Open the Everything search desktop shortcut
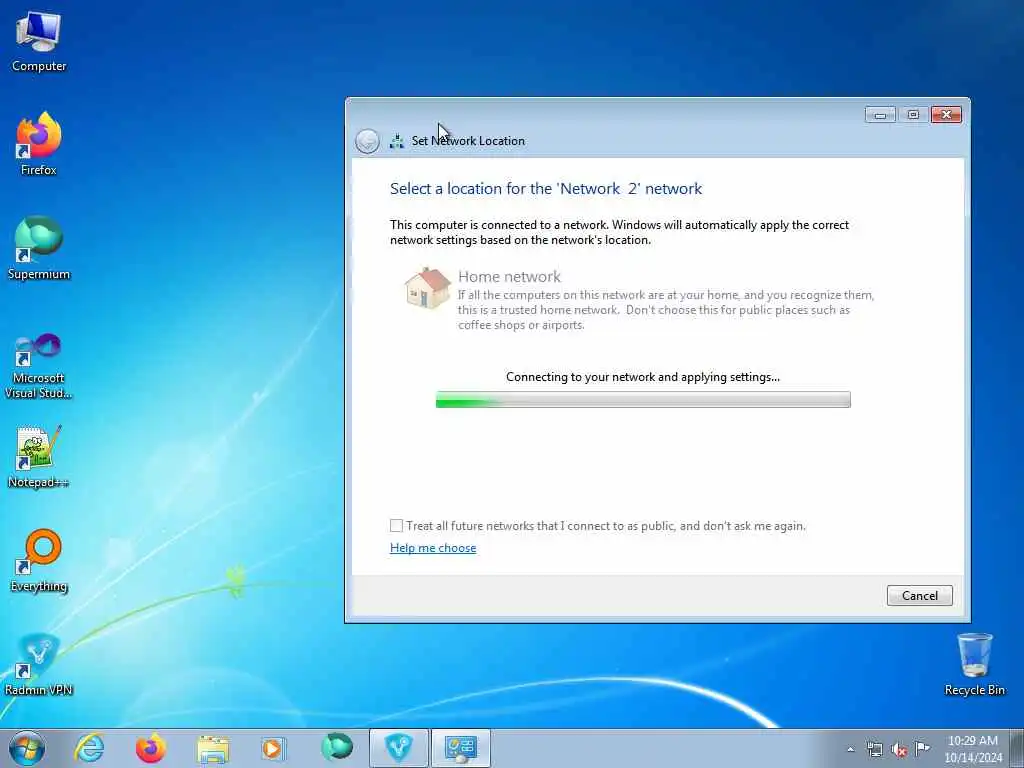 tap(39, 560)
